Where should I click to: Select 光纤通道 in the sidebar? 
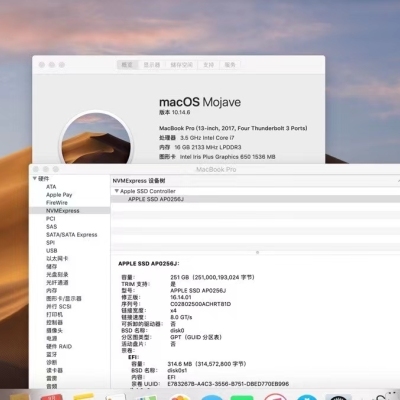click(x=57, y=283)
